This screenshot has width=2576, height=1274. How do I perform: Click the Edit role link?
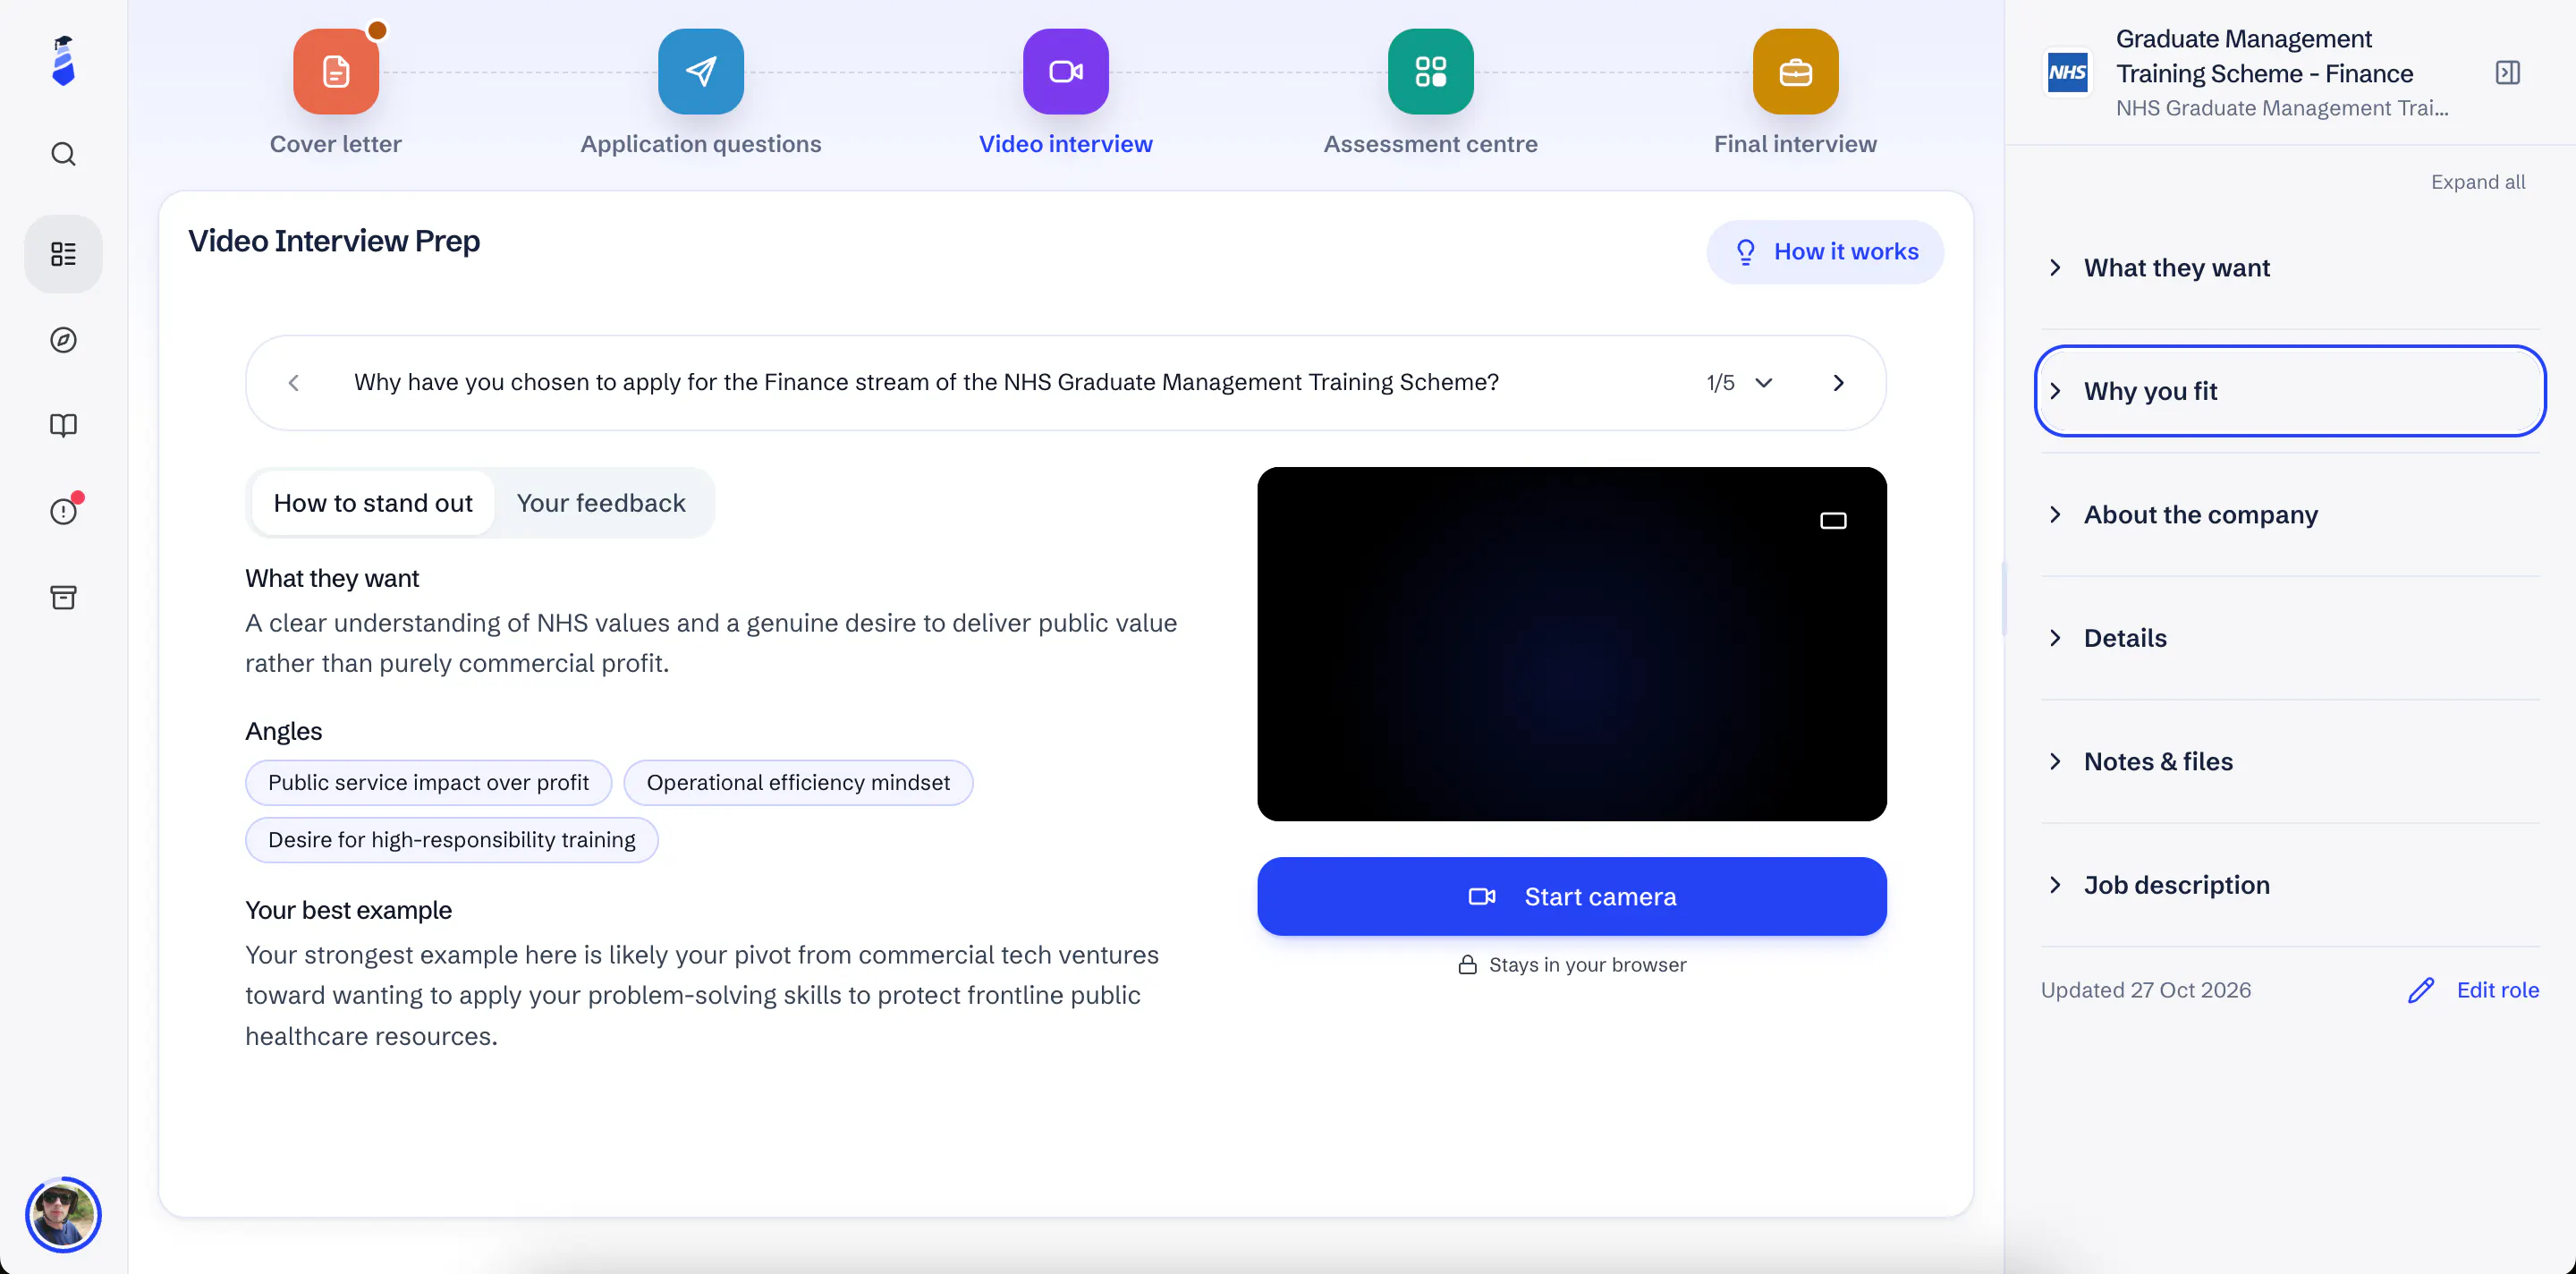tap(2497, 990)
